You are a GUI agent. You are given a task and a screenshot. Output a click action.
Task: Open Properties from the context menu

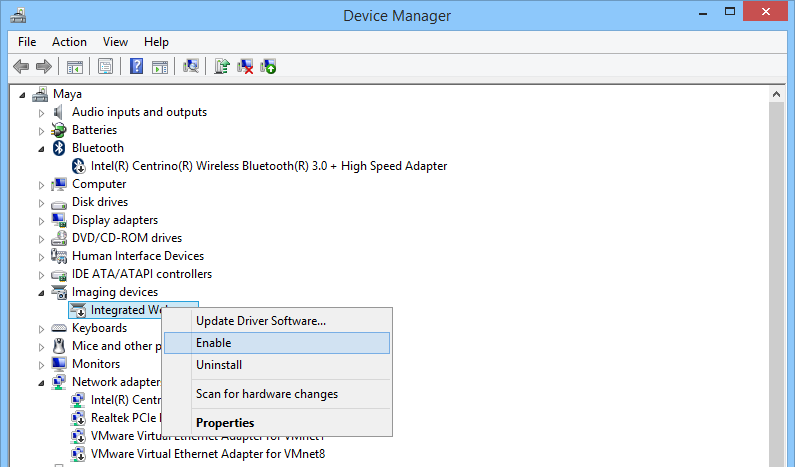click(225, 423)
